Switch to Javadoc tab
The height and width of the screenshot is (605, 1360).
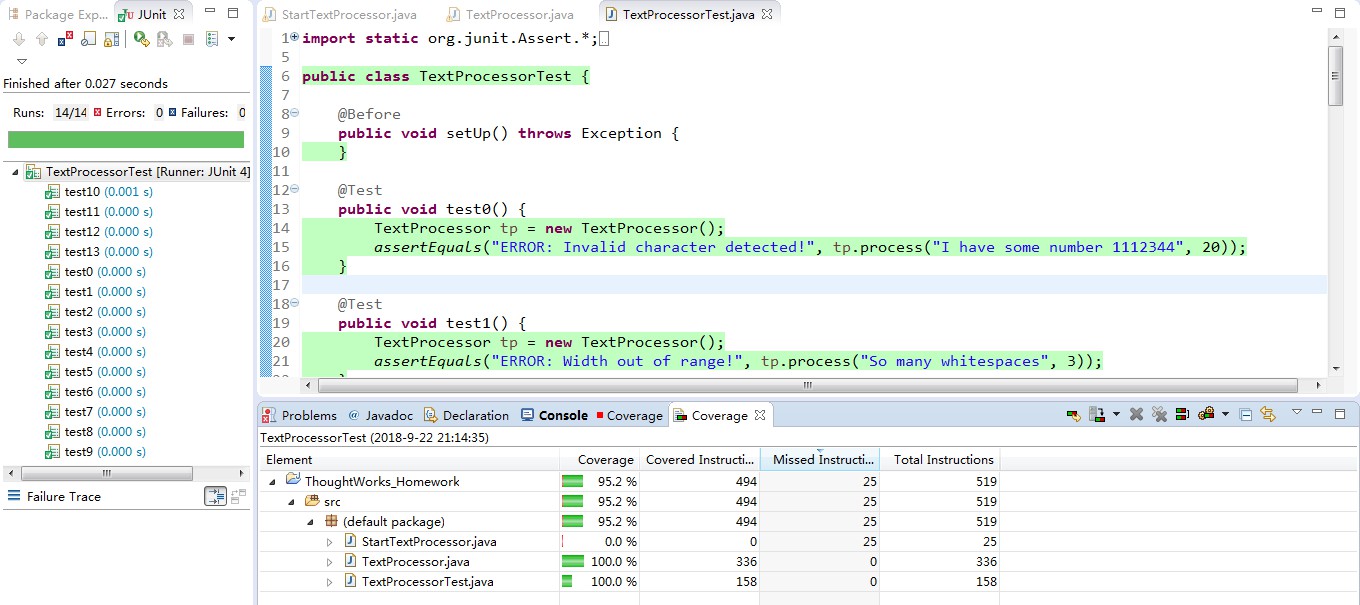click(381, 415)
